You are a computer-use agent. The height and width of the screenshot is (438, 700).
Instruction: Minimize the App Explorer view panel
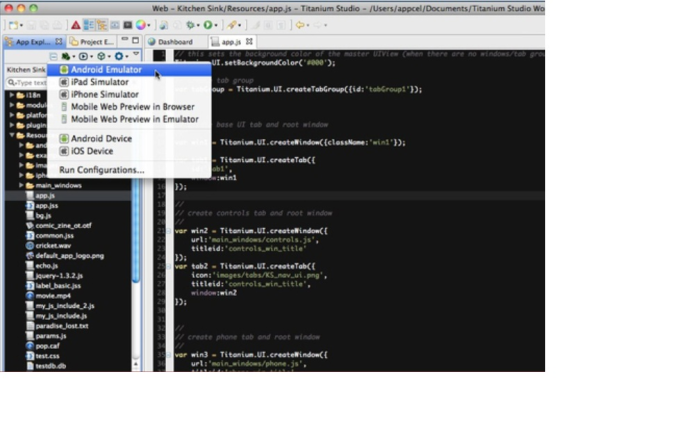(125, 40)
